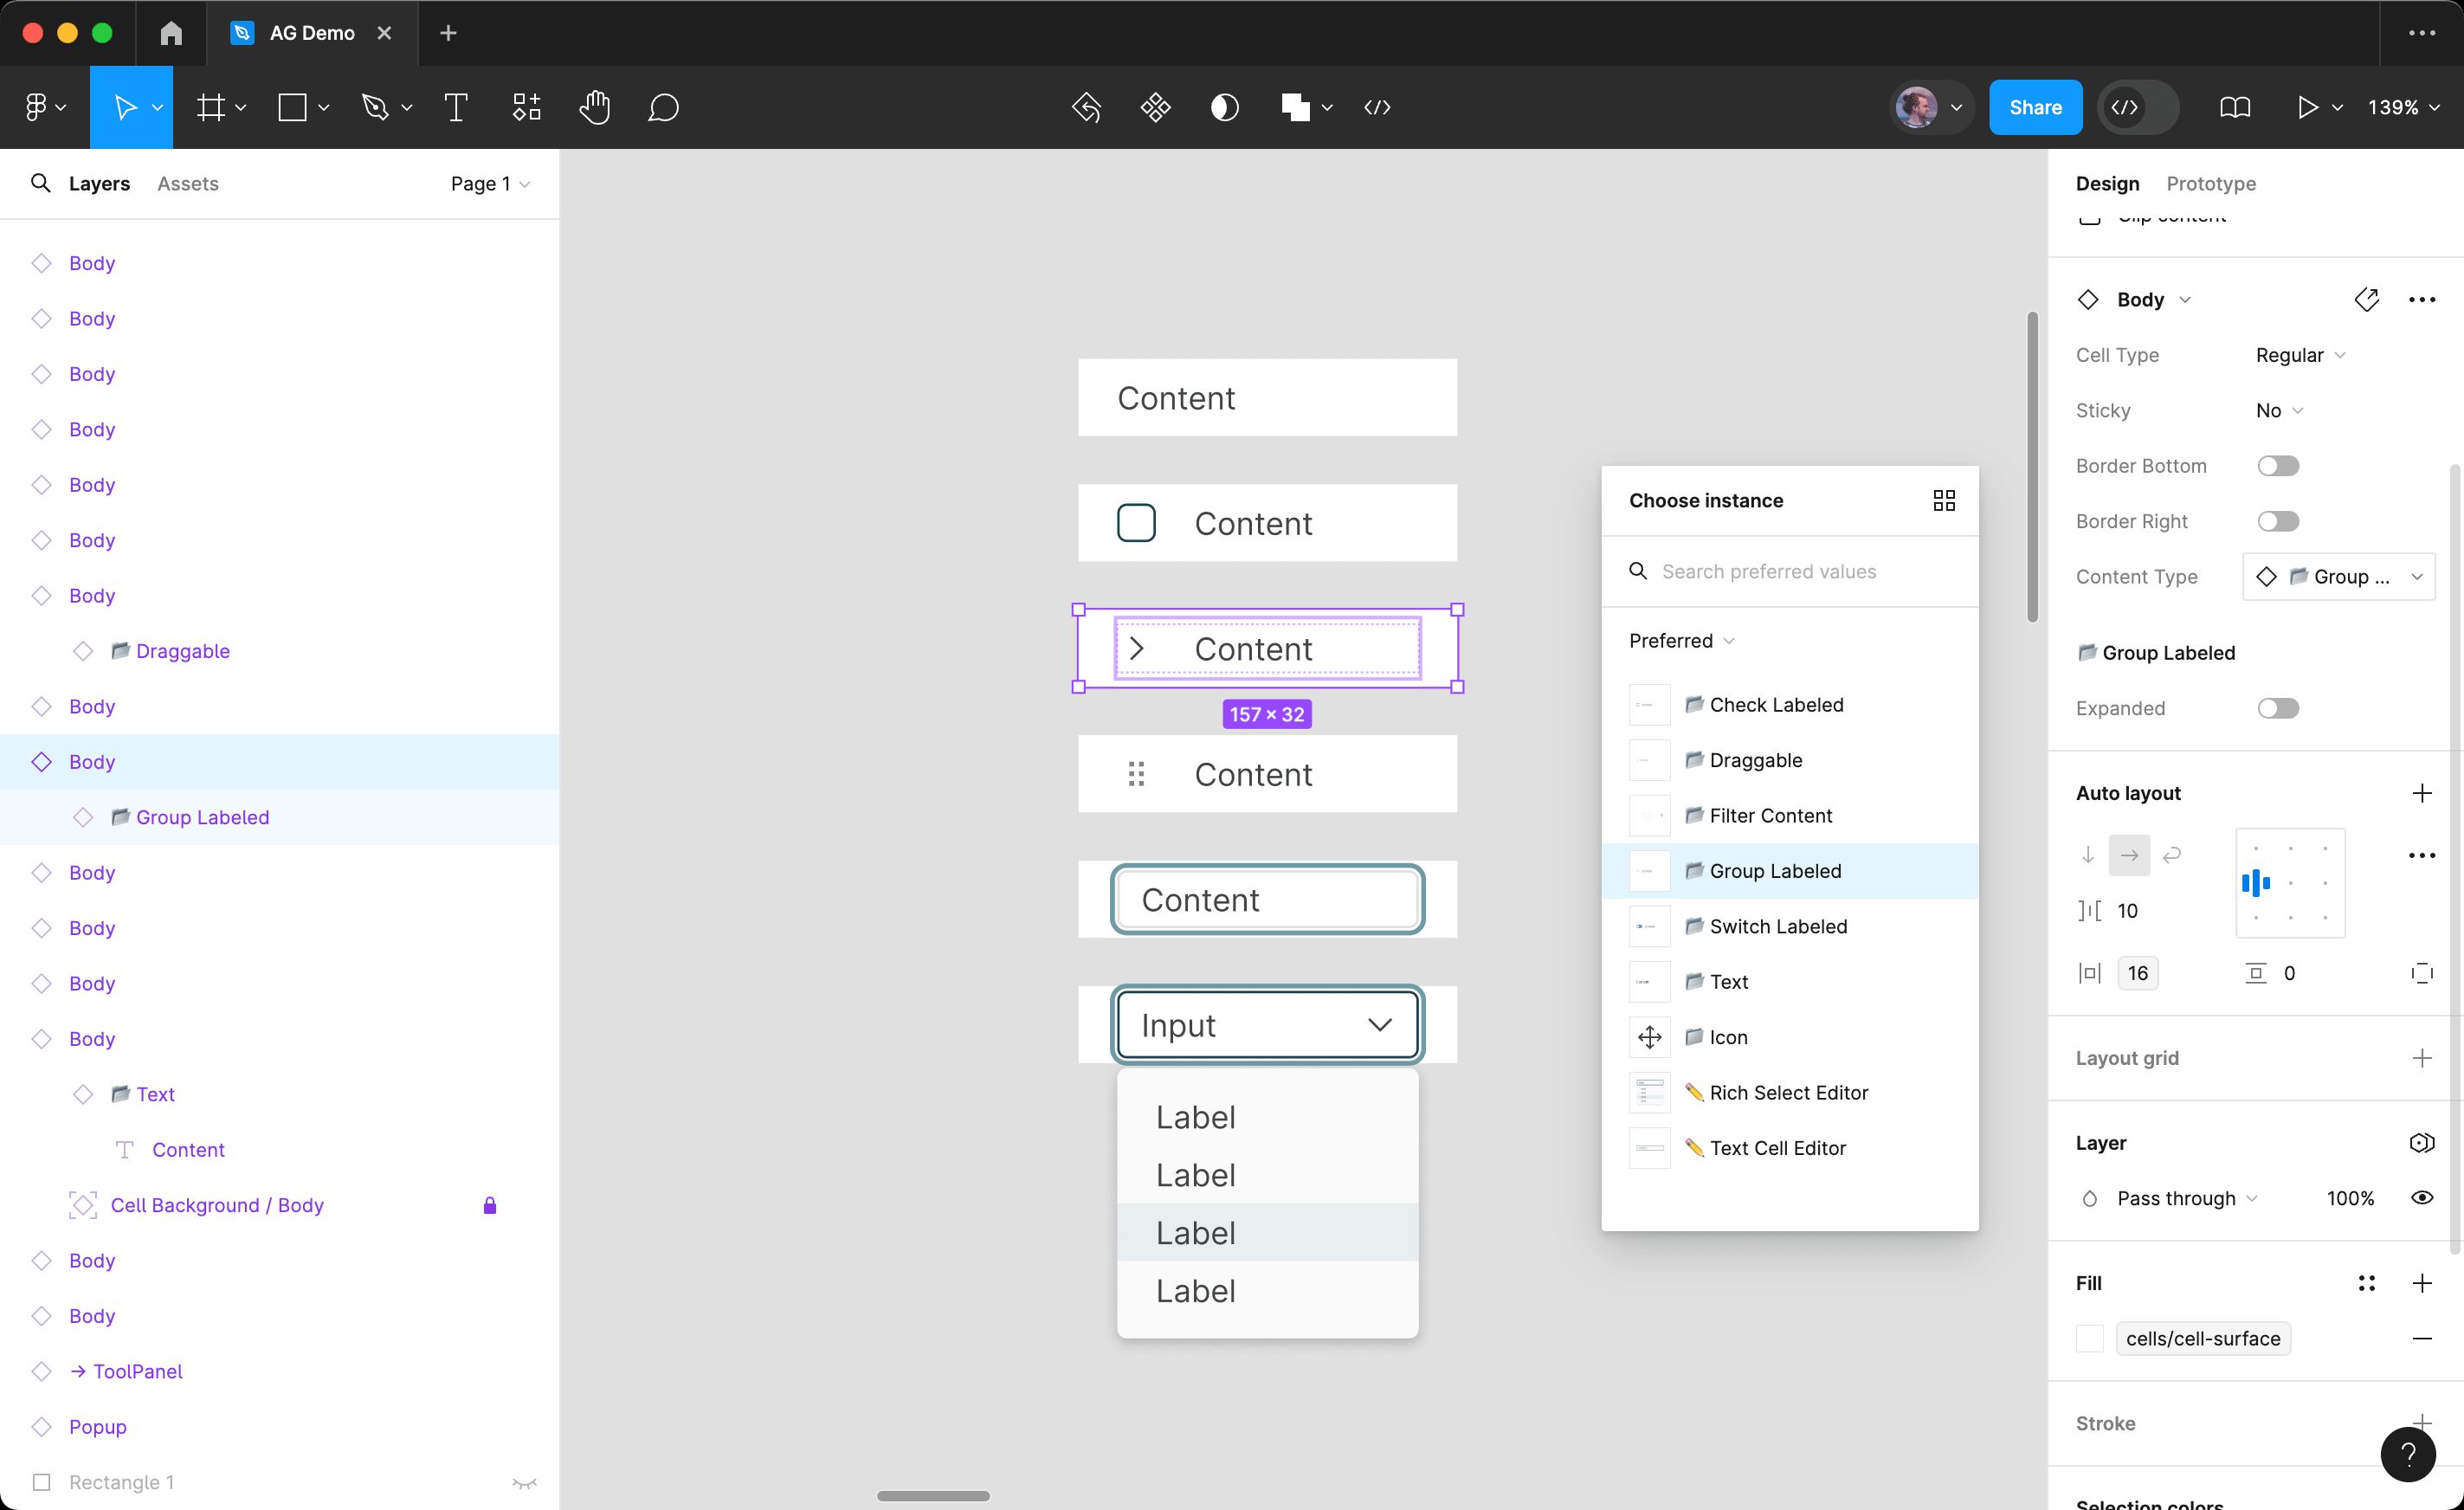Click the Share button

[2035, 107]
